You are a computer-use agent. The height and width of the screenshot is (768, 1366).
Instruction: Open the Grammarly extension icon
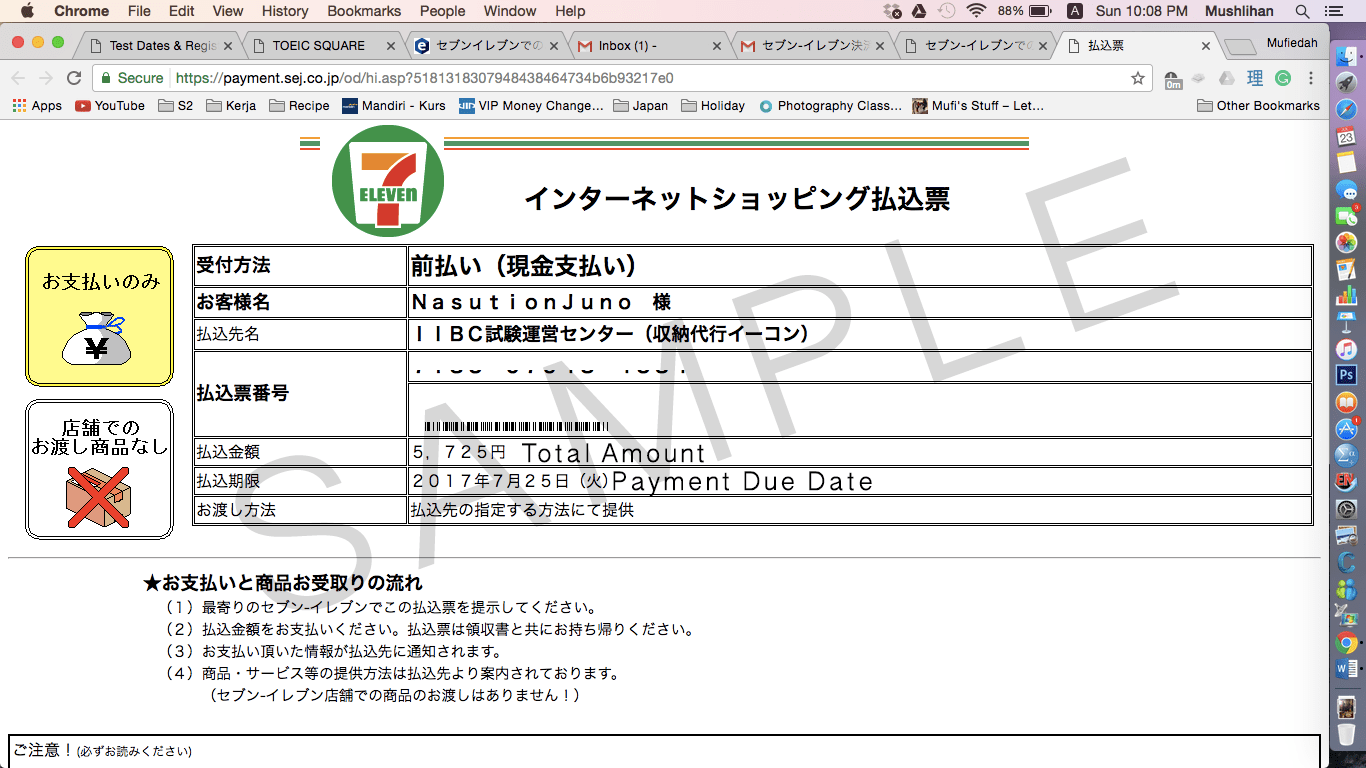tap(1283, 78)
